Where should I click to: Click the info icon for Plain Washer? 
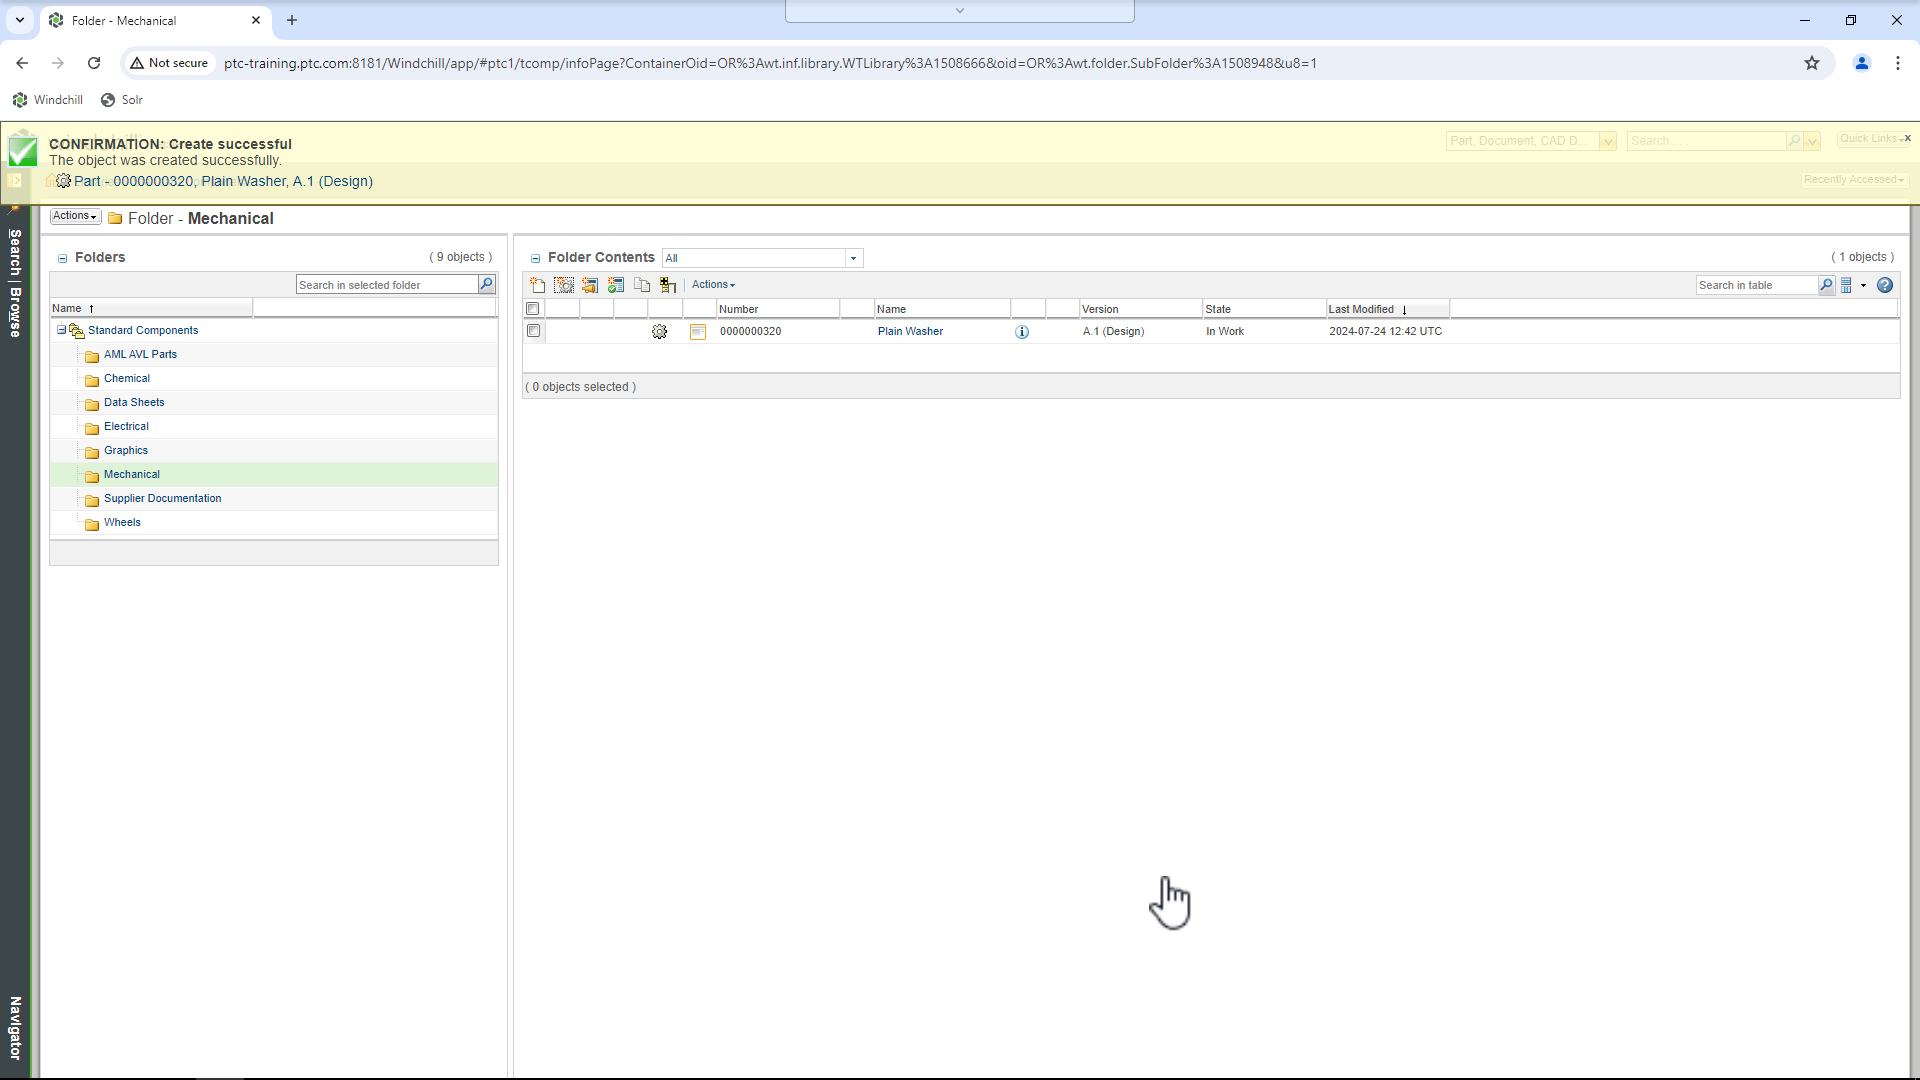pos(1022,332)
